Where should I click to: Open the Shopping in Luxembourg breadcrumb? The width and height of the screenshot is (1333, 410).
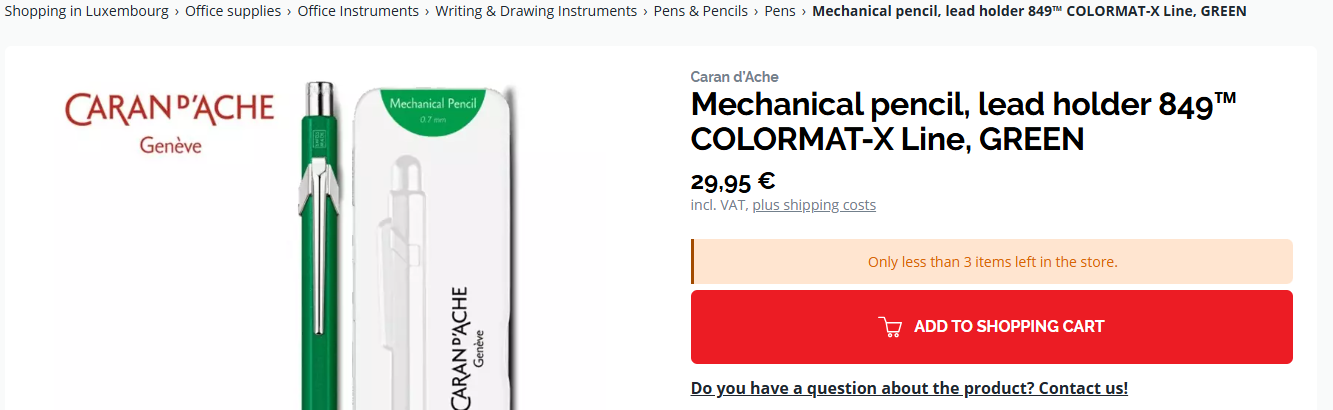[x=86, y=11]
